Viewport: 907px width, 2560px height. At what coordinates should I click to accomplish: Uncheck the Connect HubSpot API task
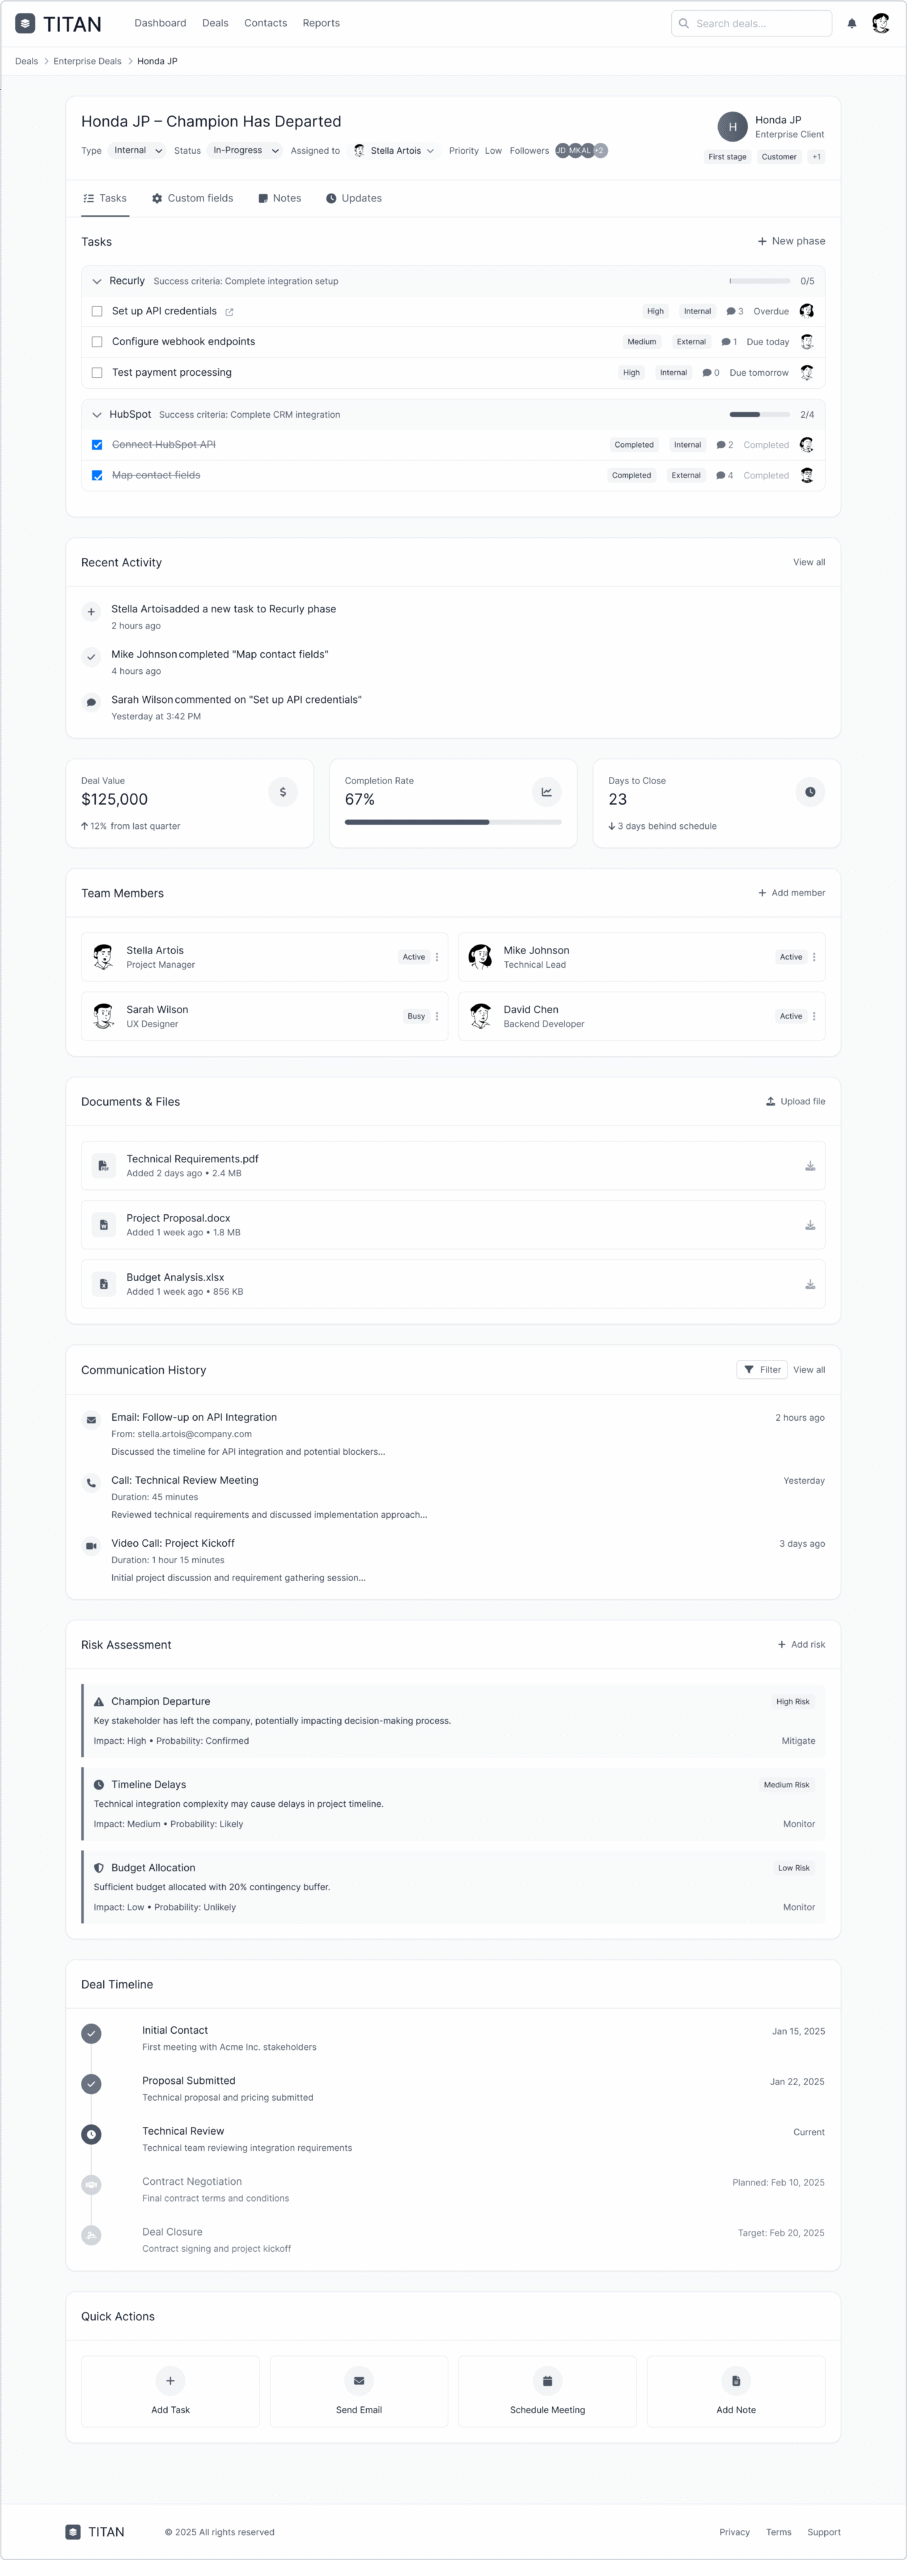97,445
